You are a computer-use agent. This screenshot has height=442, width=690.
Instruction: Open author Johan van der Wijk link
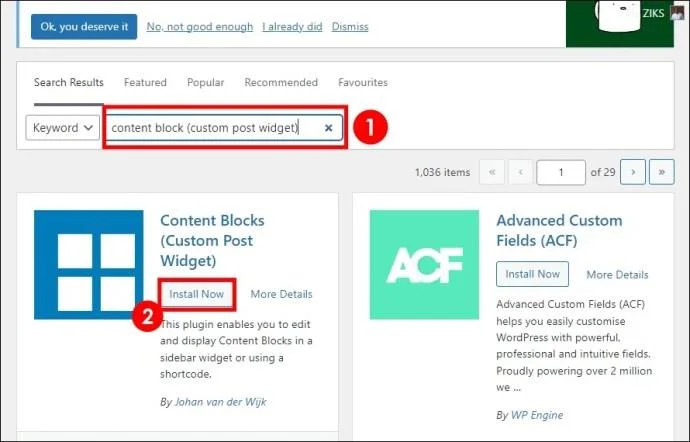220,402
